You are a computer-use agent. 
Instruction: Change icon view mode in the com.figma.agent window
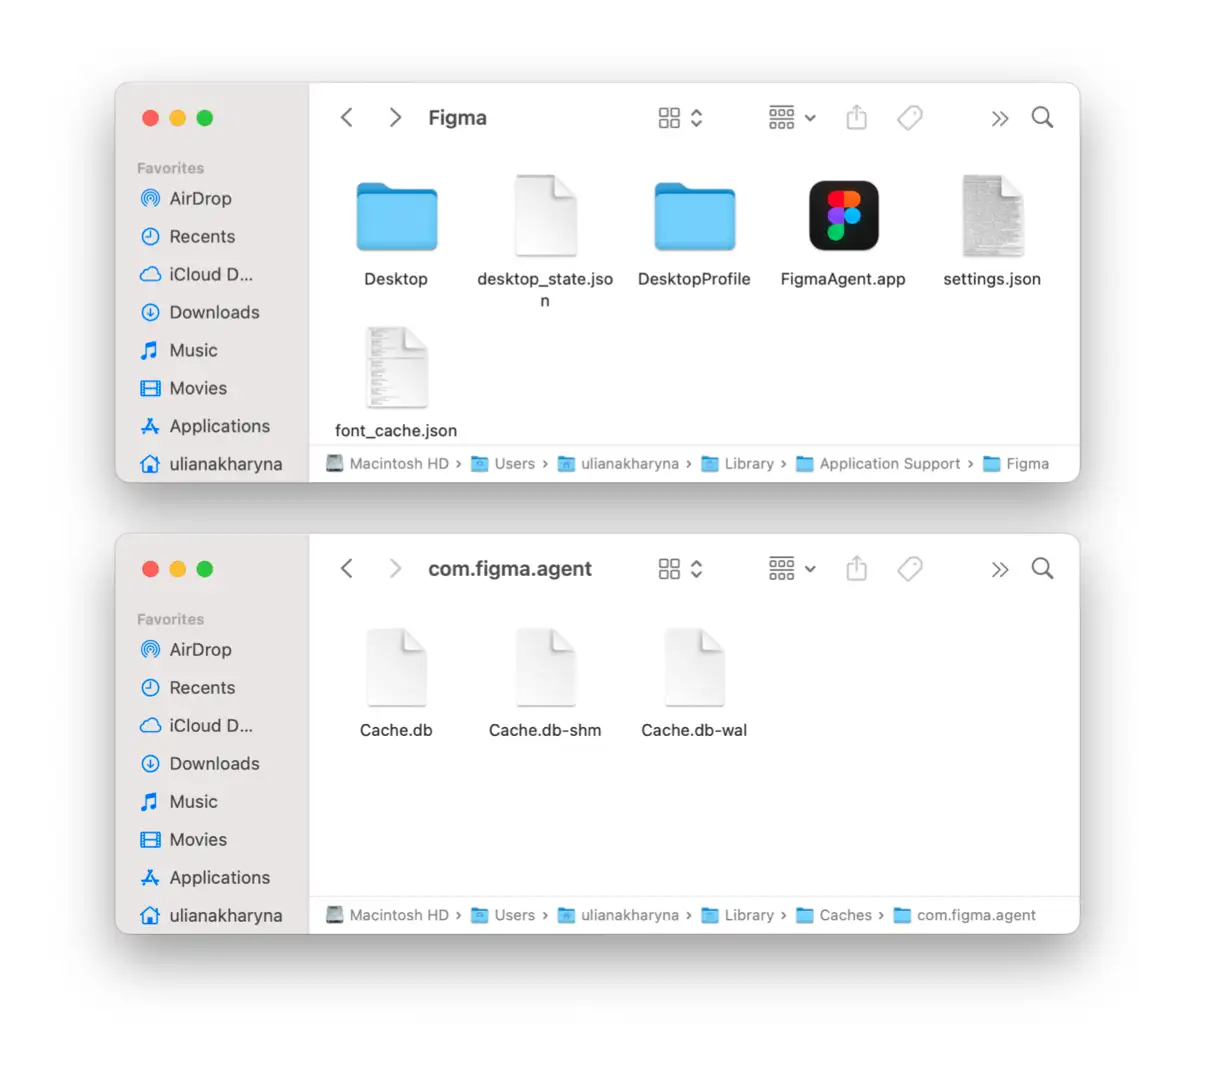(680, 569)
